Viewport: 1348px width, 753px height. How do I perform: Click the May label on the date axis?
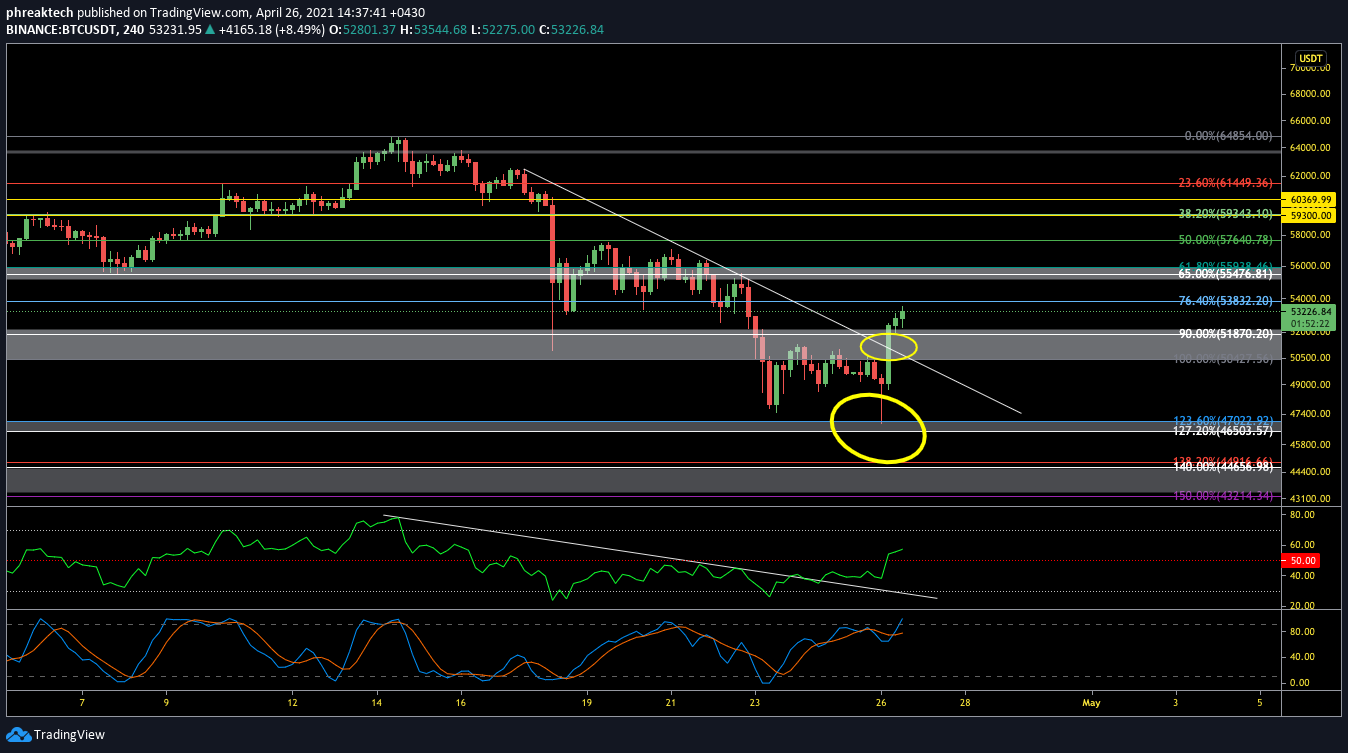click(1091, 703)
